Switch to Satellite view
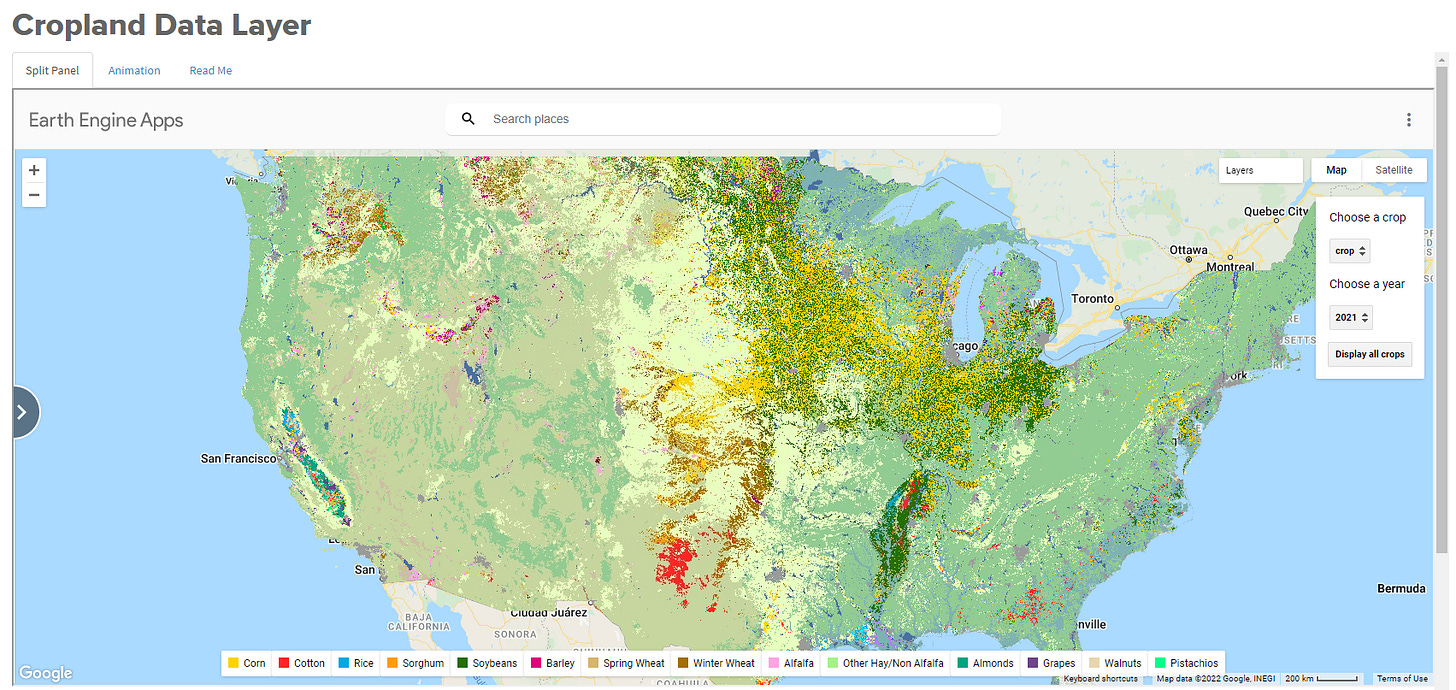Image resolution: width=1456 pixels, height=690 pixels. pyautogui.click(x=1394, y=170)
